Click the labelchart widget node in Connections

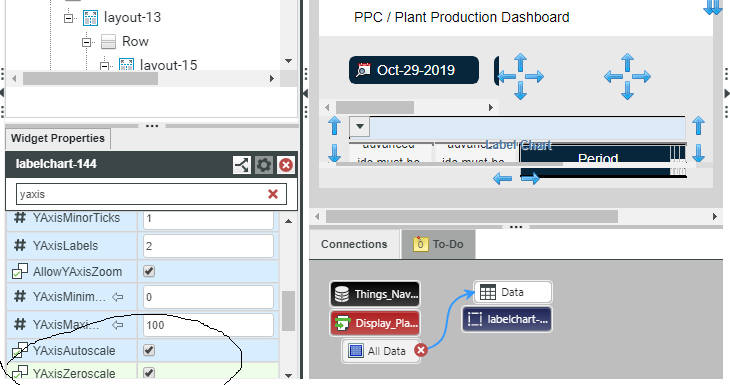click(x=507, y=319)
